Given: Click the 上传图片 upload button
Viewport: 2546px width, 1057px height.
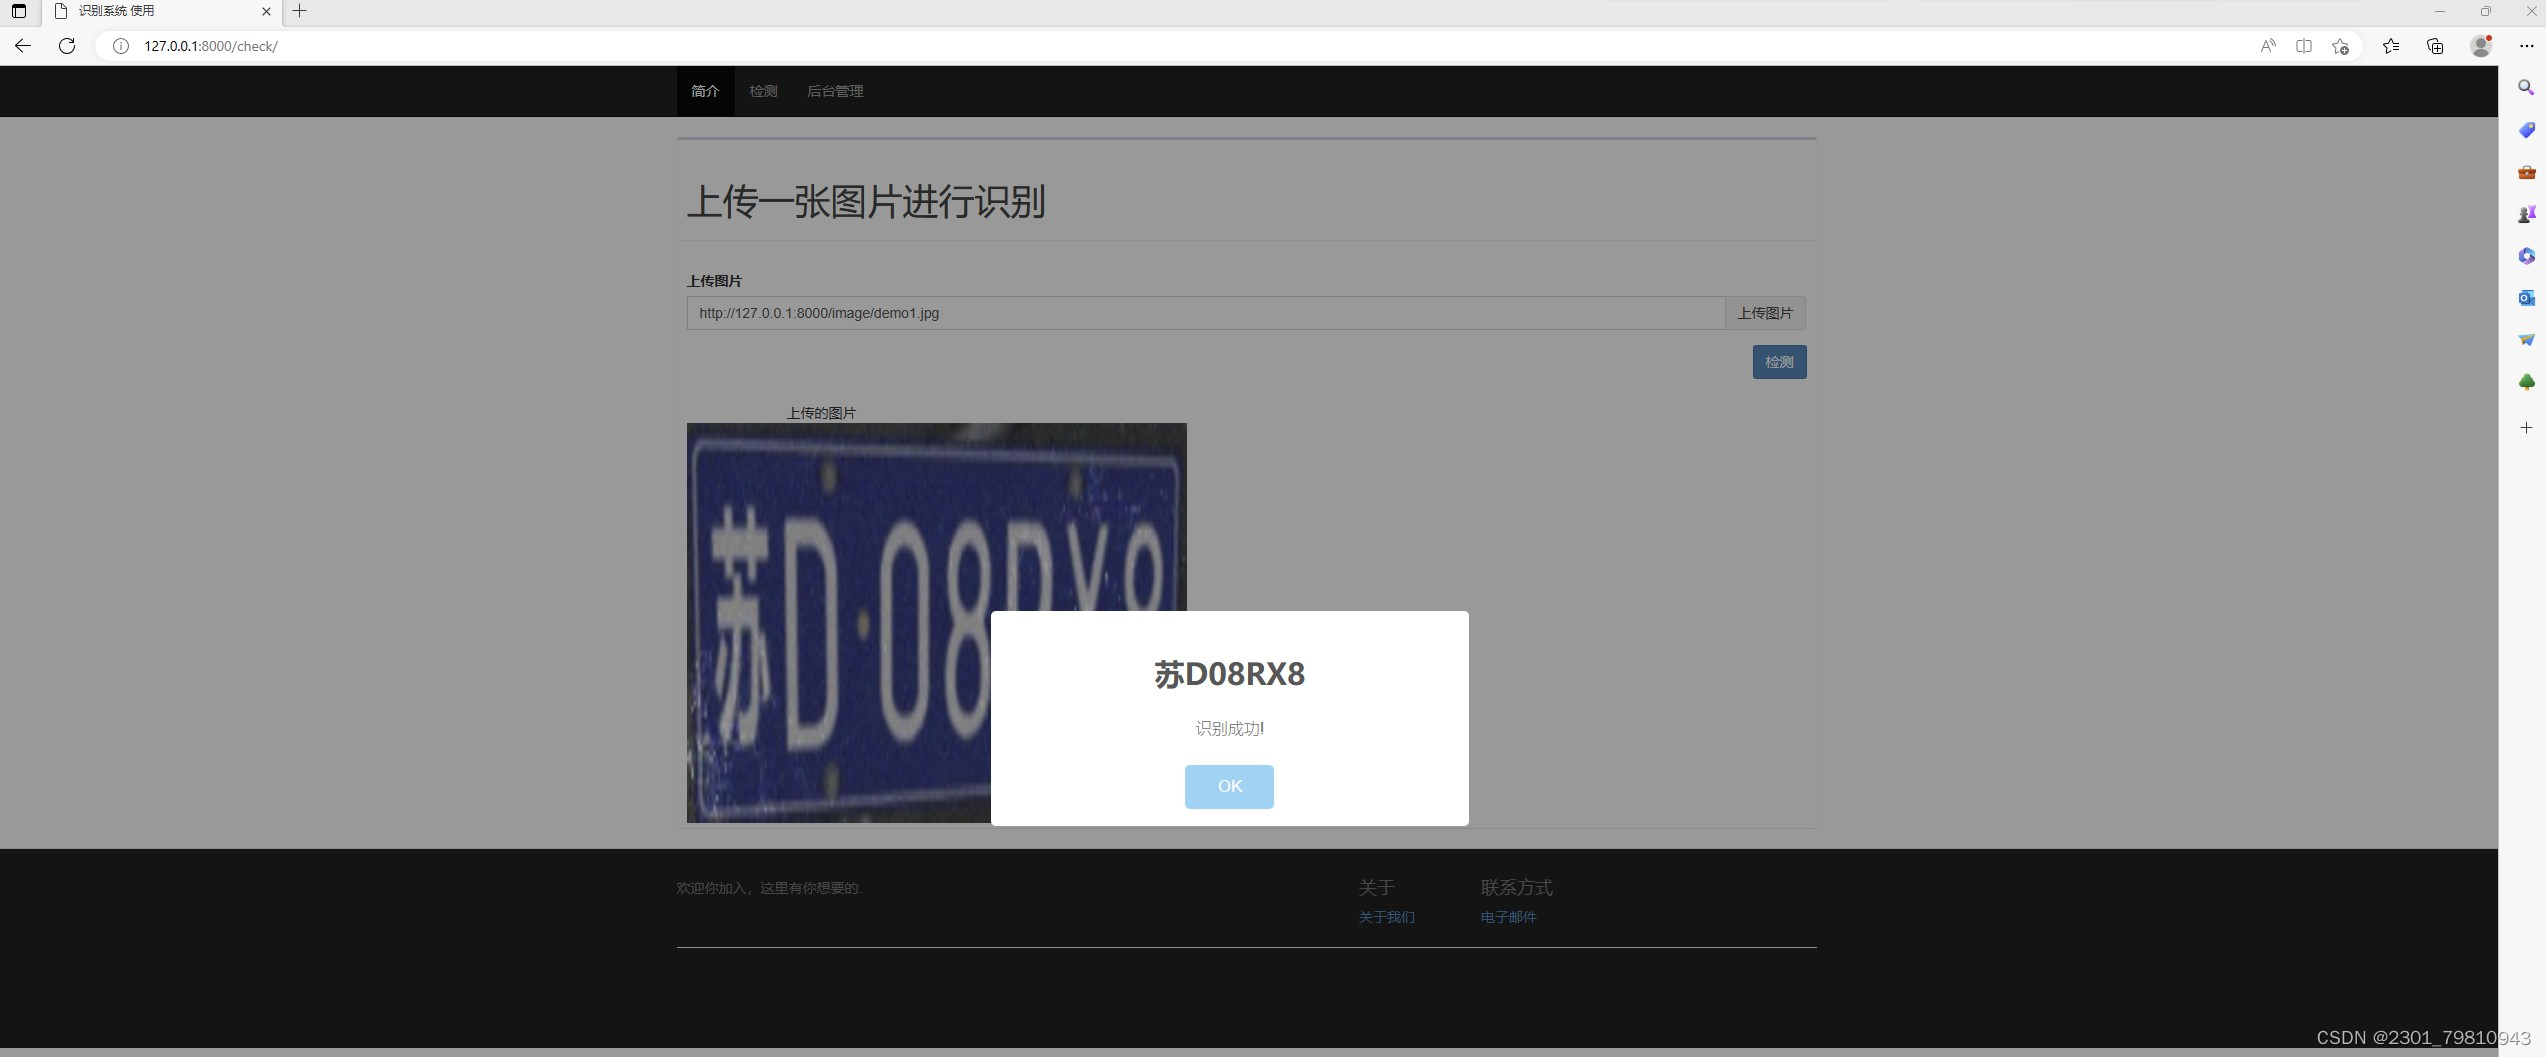Looking at the screenshot, I should [x=1765, y=313].
